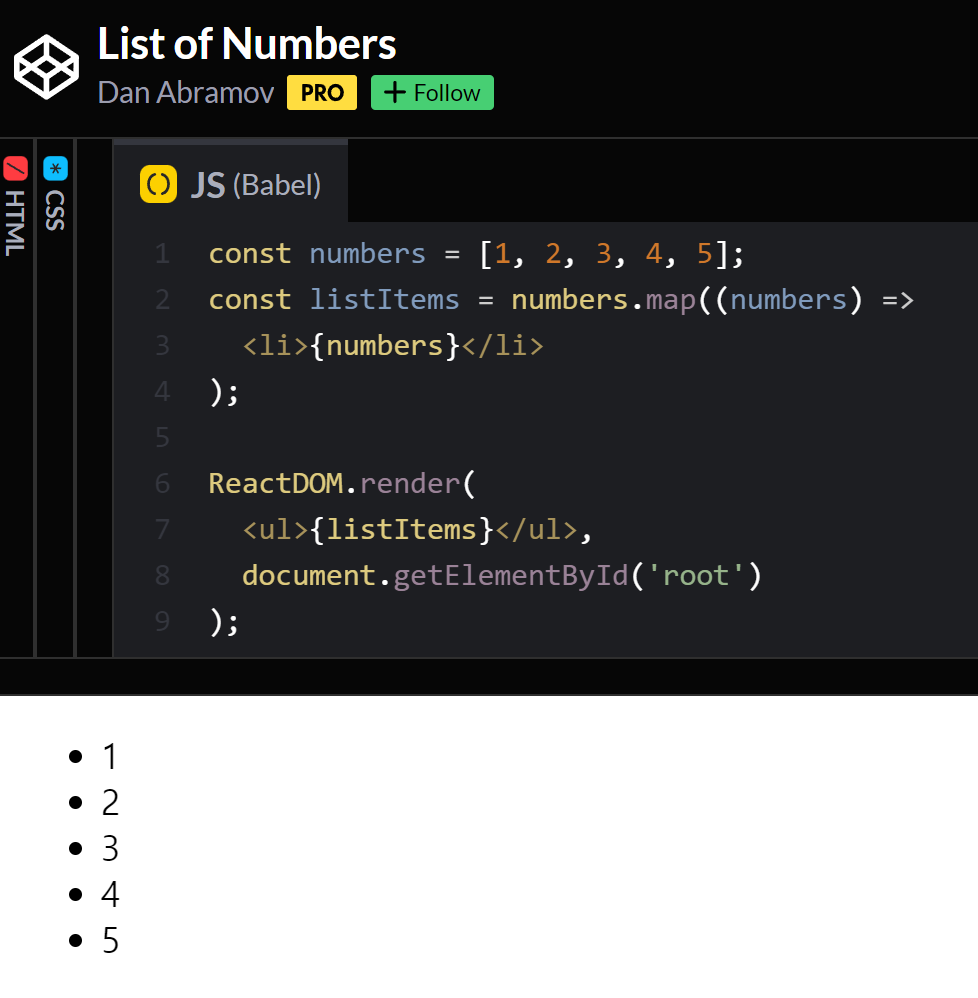Click line number 9 in gutter
Image resolution: width=978 pixels, height=998 pixels.
[x=162, y=621]
